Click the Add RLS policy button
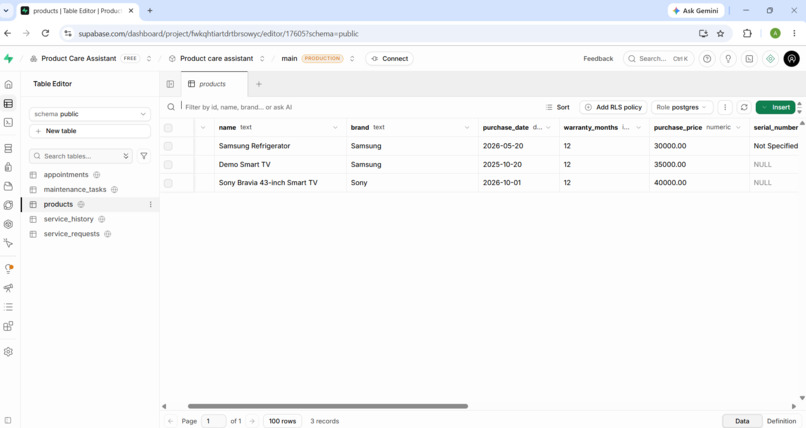Image resolution: width=806 pixels, height=428 pixels. [x=613, y=107]
